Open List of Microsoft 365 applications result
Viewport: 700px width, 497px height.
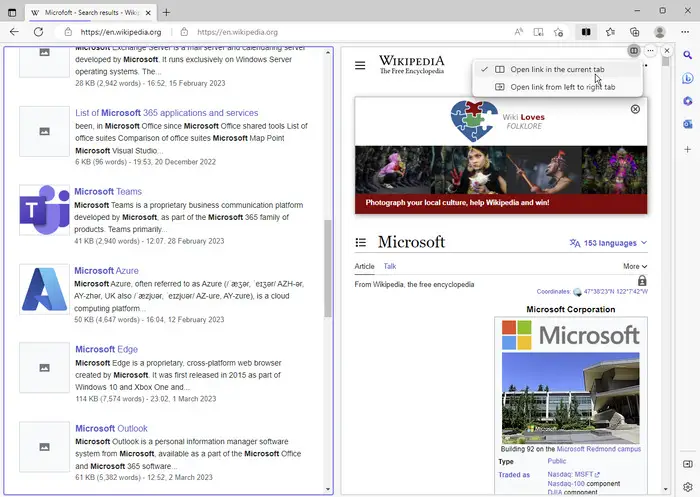tap(167, 113)
